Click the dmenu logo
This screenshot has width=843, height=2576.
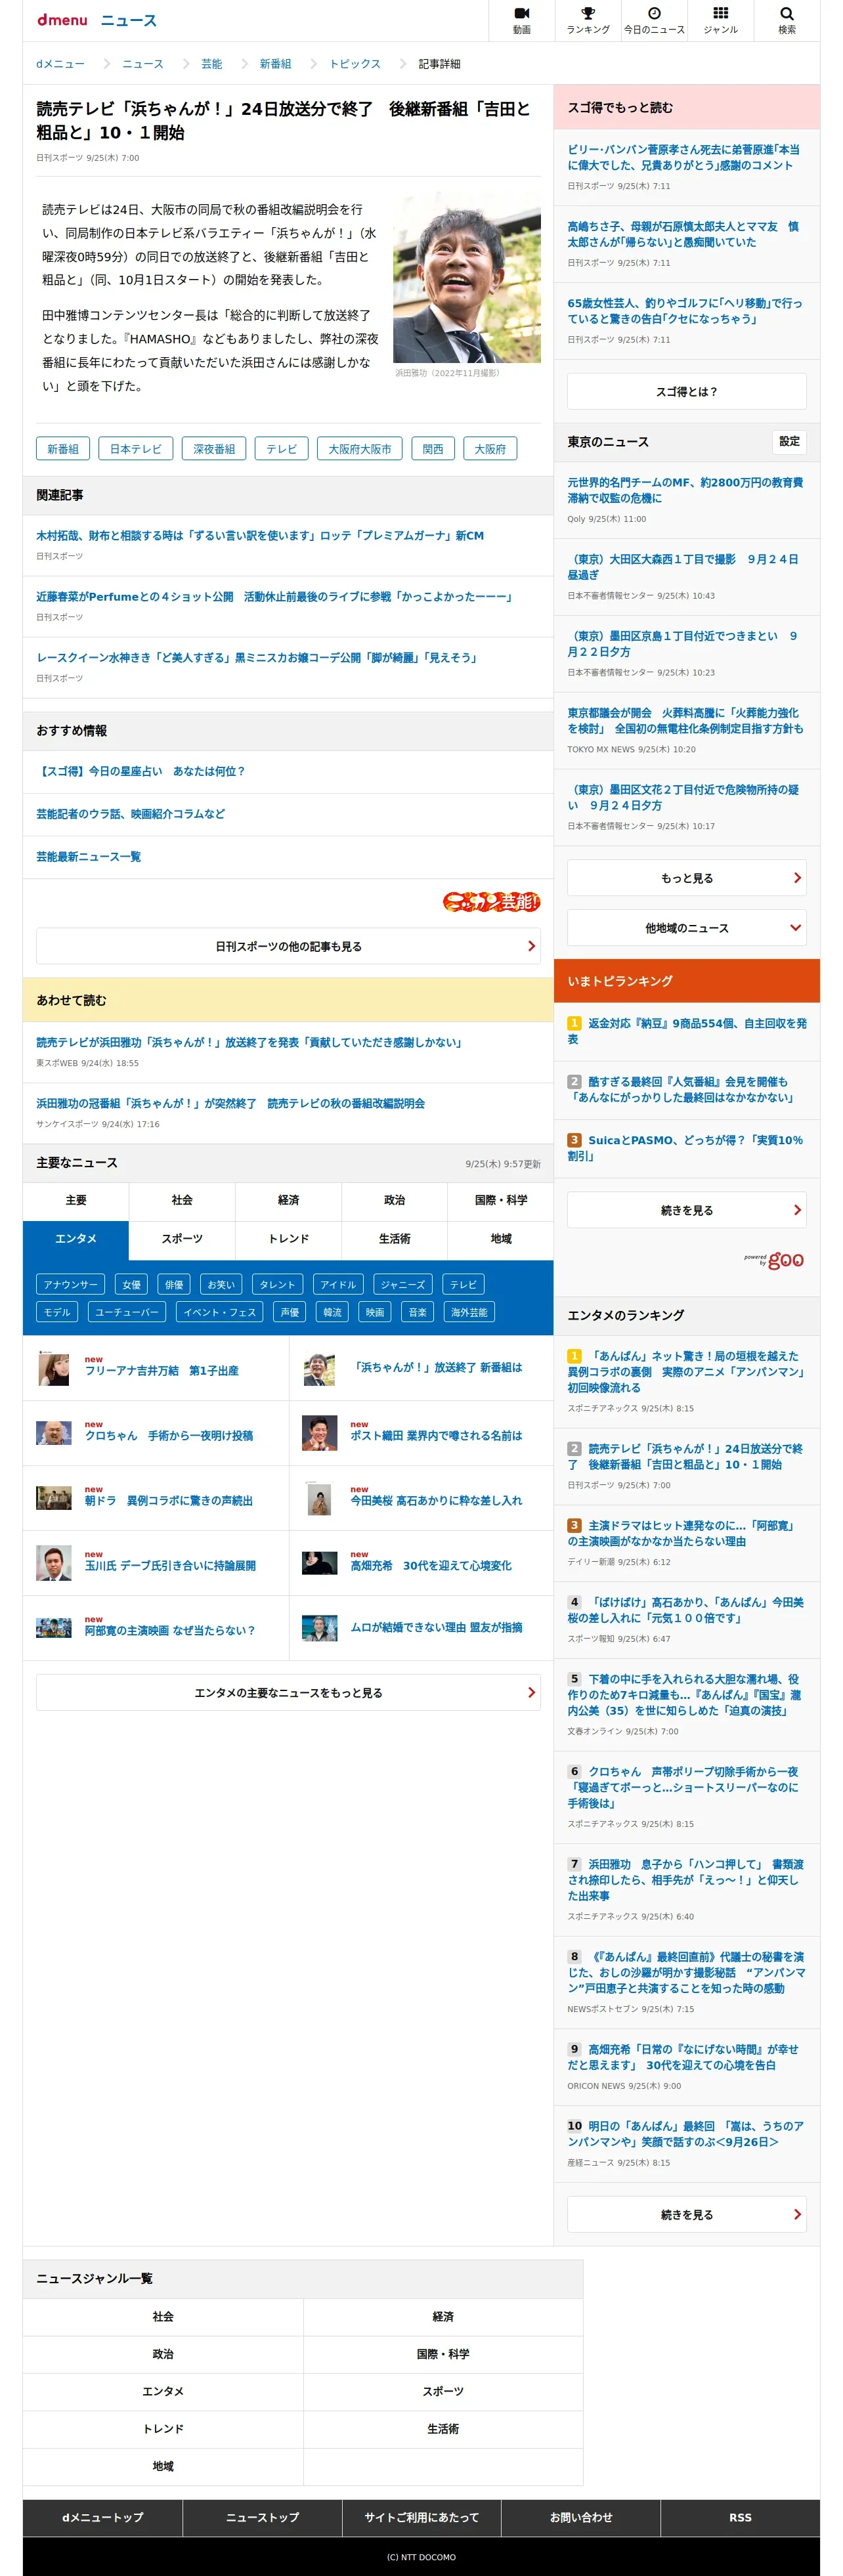pyautogui.click(x=62, y=20)
